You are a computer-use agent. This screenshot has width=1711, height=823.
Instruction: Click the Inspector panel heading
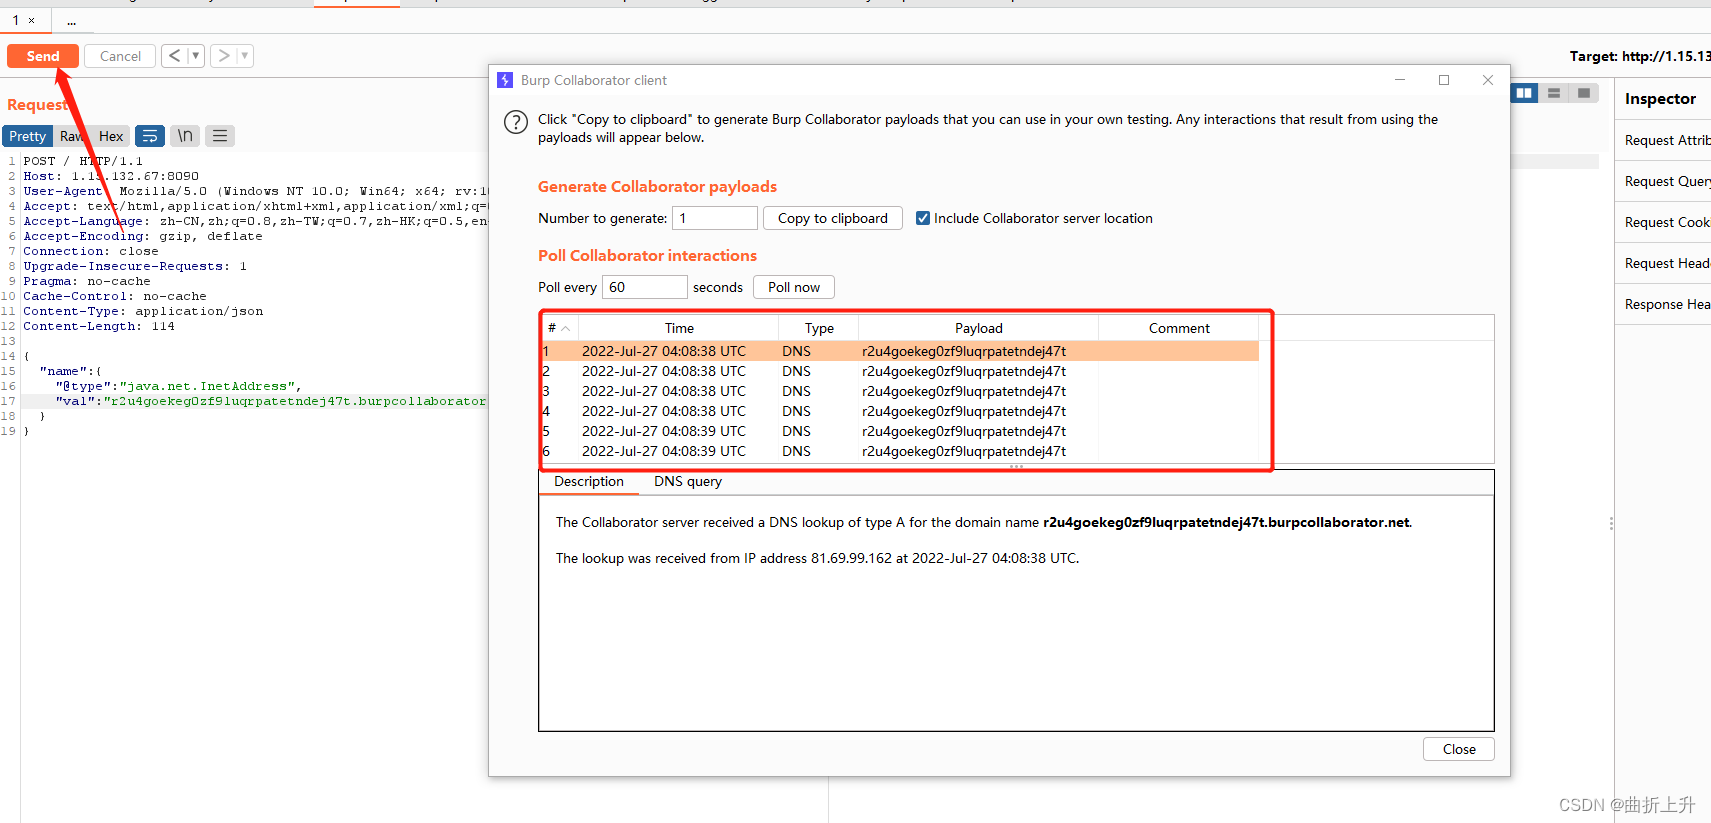click(1660, 99)
